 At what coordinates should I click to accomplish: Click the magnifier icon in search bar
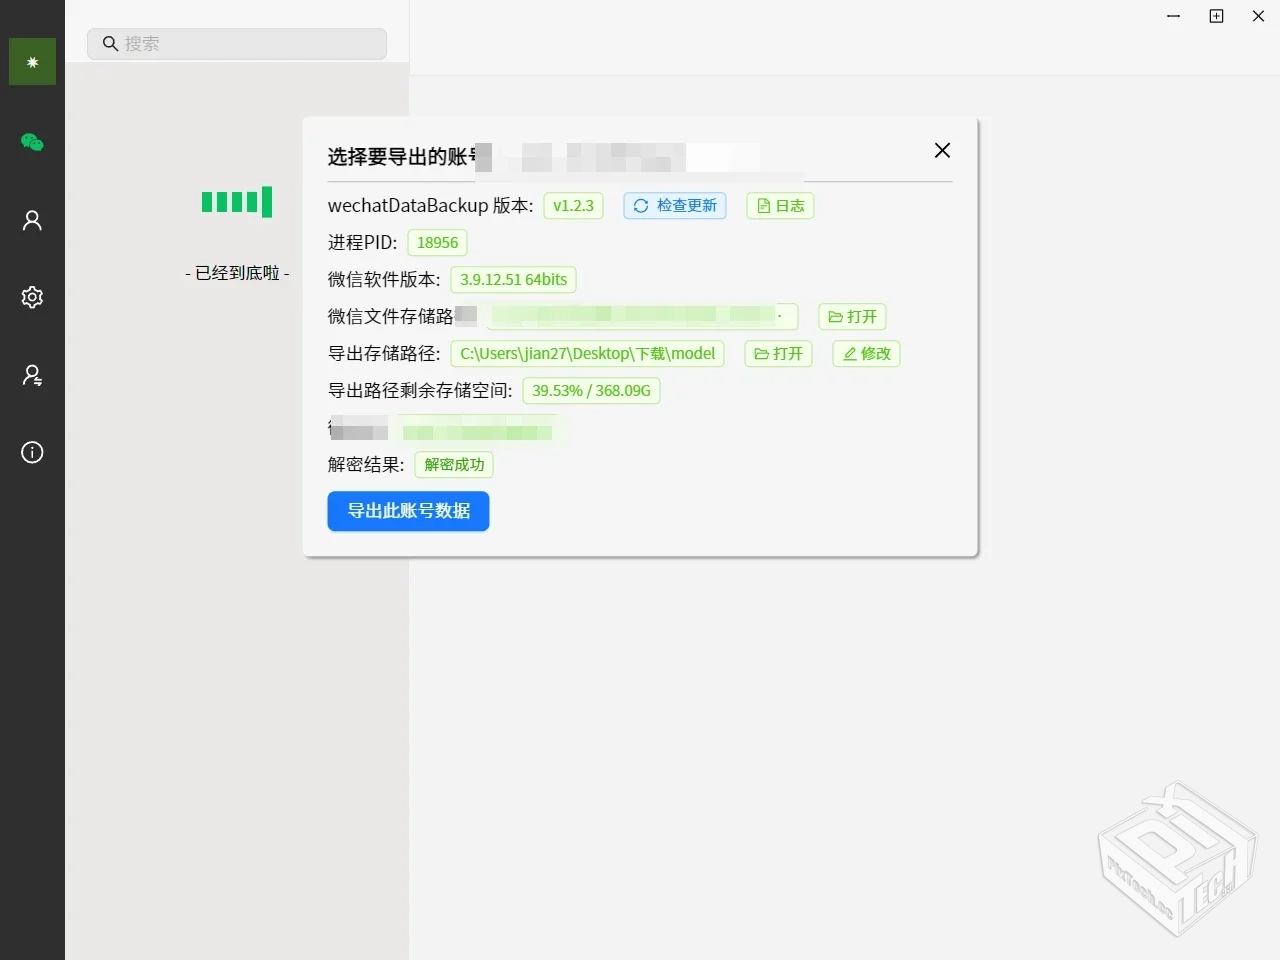(x=110, y=44)
